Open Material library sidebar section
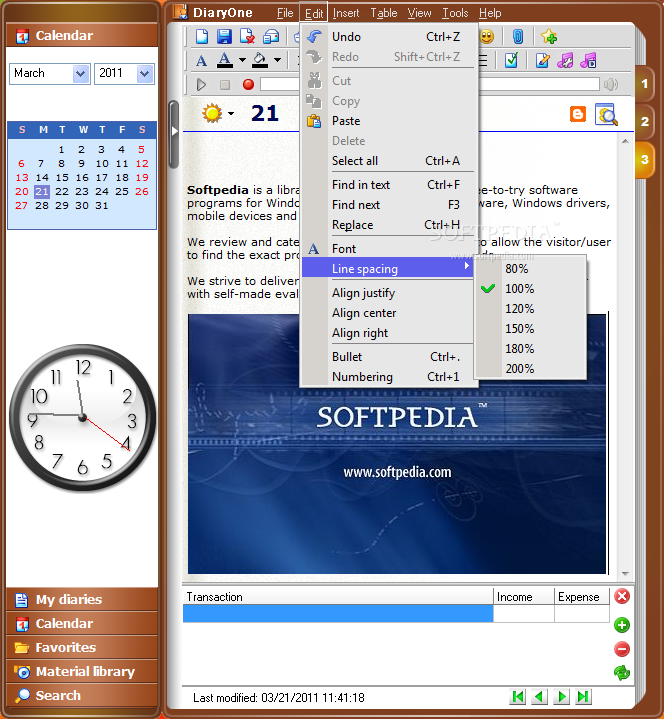 (82, 671)
